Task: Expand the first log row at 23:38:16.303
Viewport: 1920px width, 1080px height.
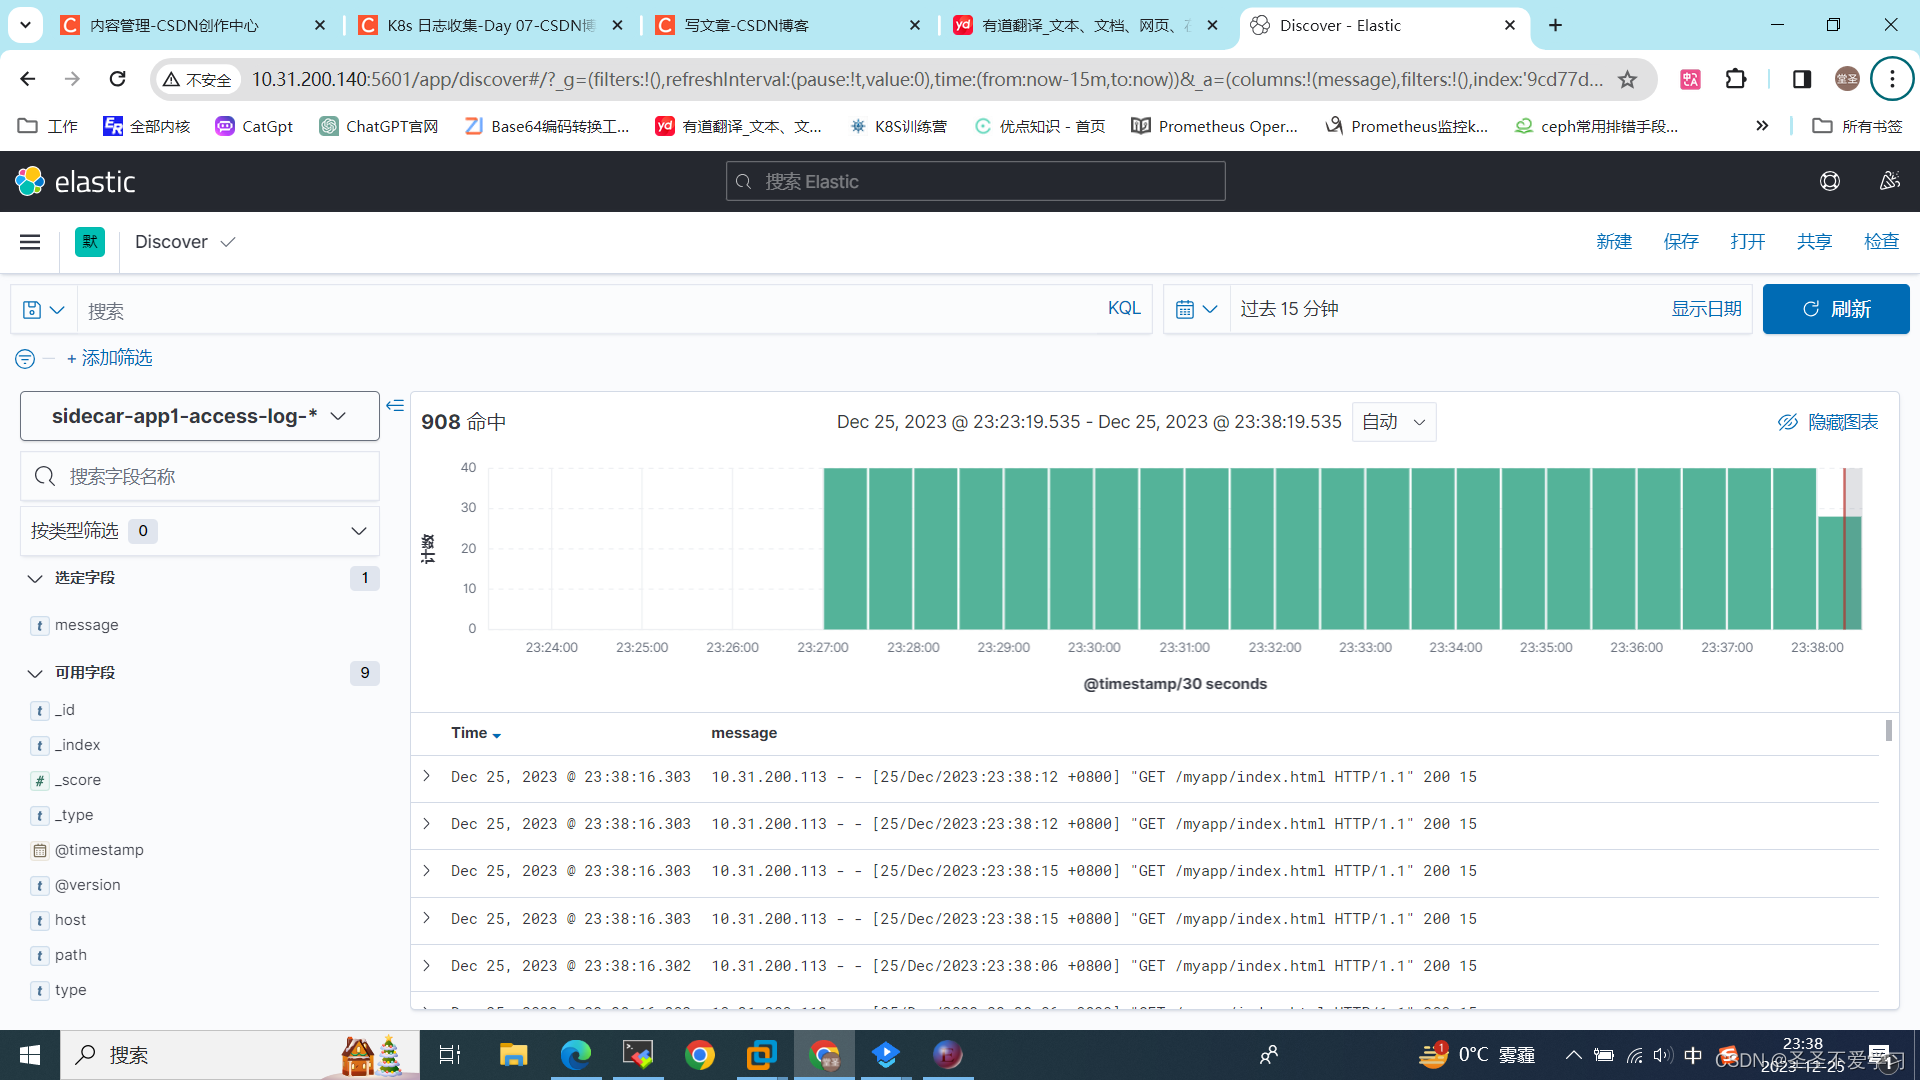Action: (427, 776)
